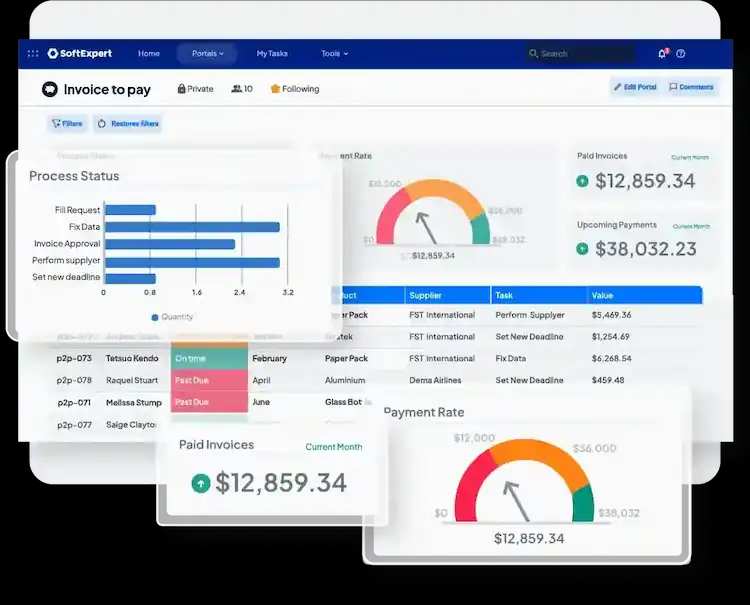Click the Restores filters button

127,124
